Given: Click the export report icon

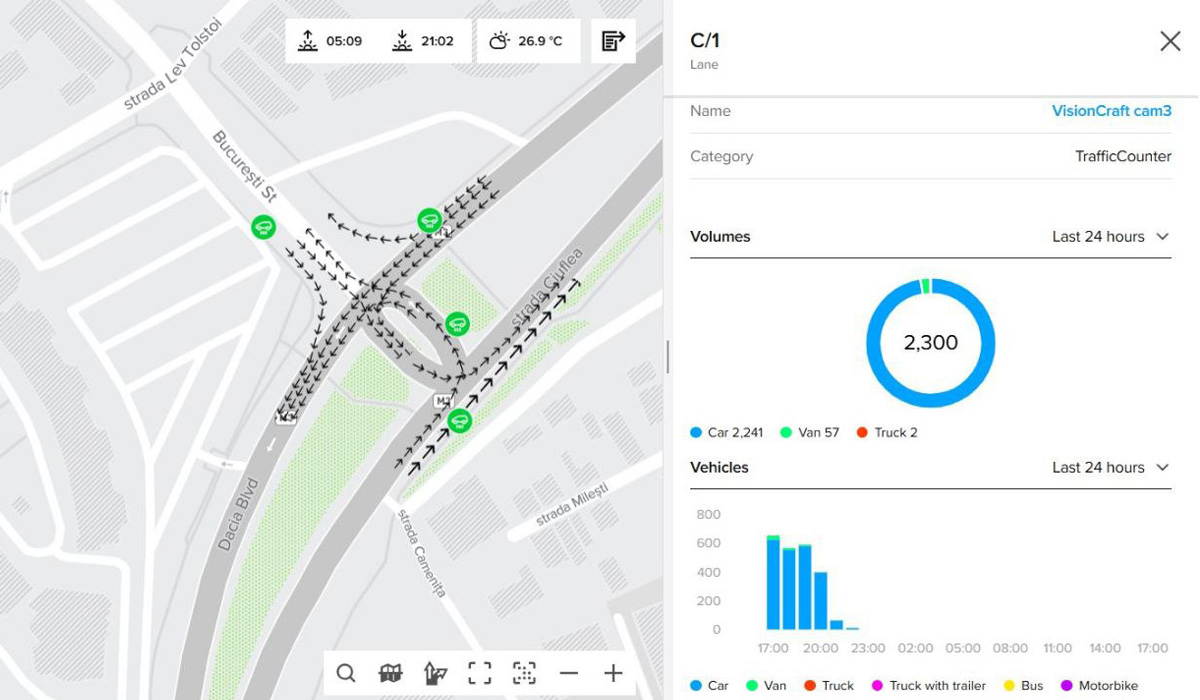Looking at the screenshot, I should [x=613, y=41].
